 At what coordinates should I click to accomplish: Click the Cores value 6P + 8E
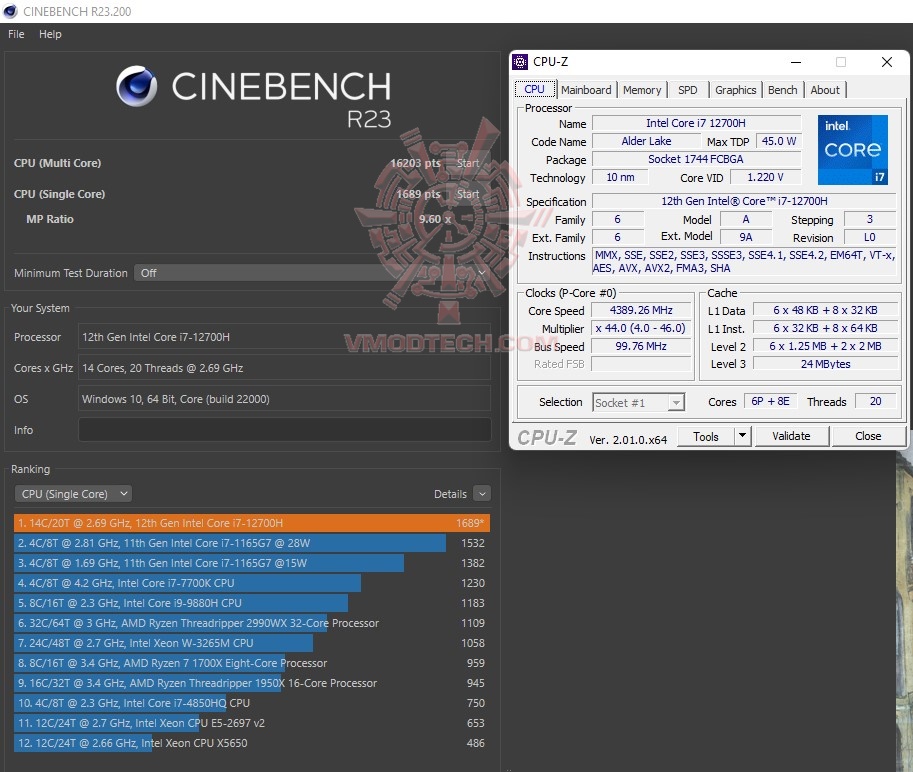[x=770, y=402]
